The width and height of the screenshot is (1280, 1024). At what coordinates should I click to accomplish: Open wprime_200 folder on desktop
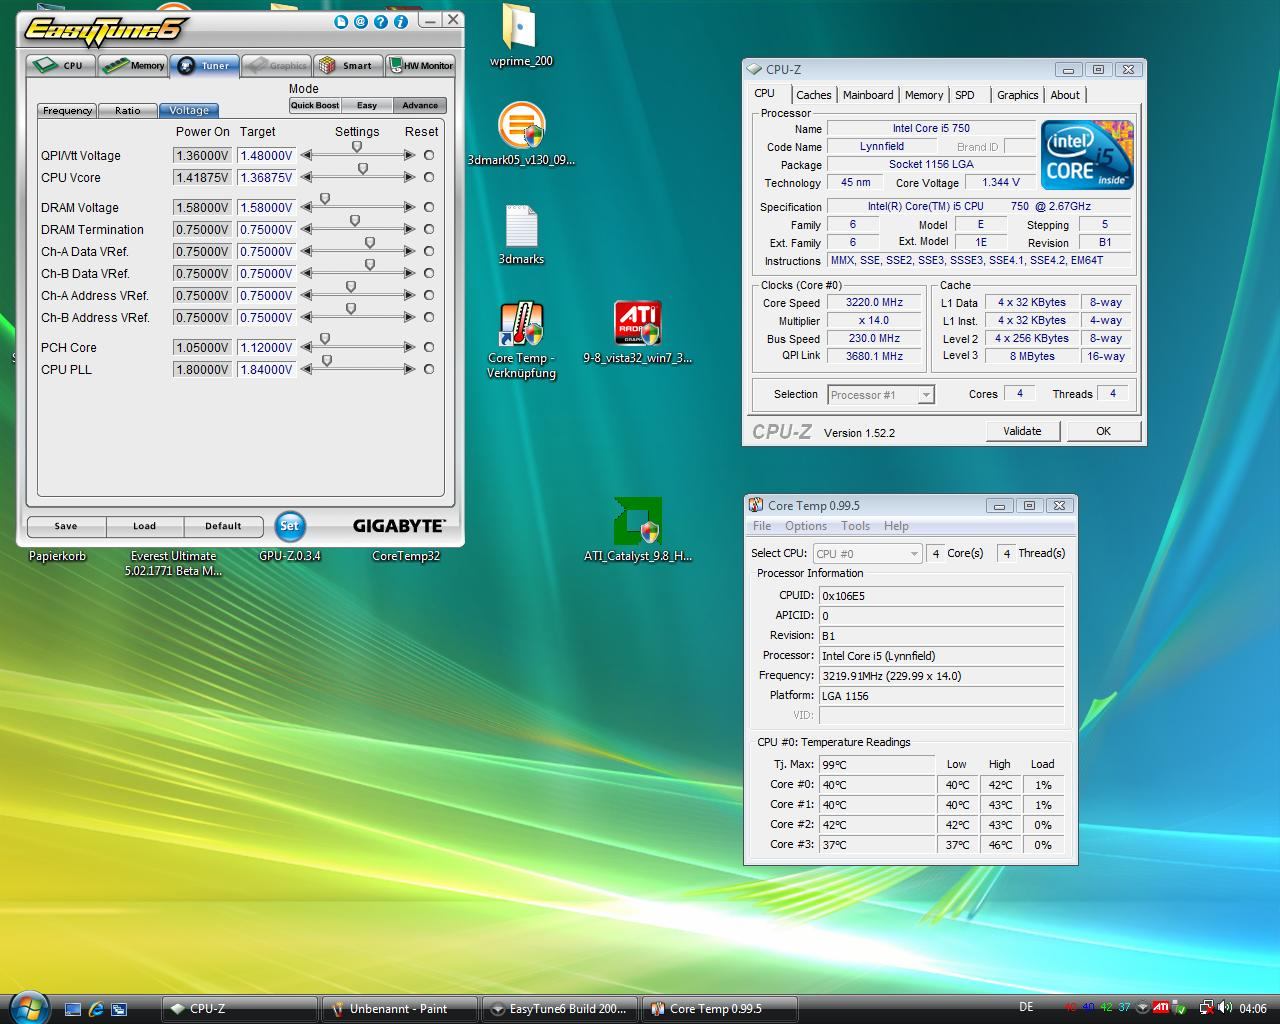(x=521, y=35)
